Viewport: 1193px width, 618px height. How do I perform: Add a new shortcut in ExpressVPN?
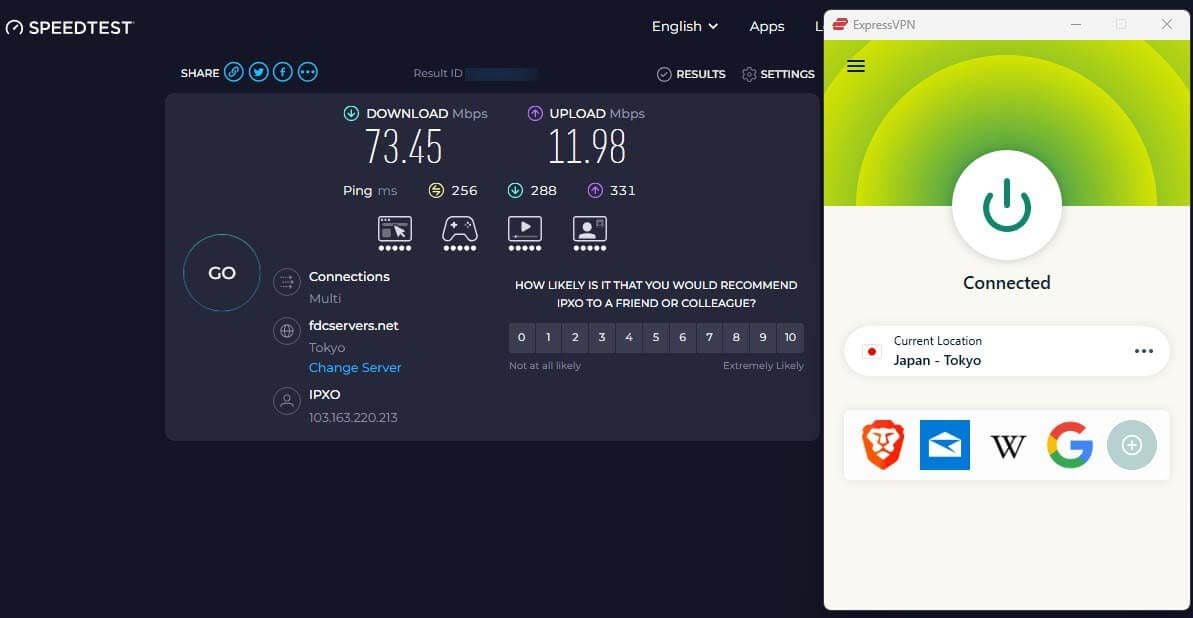click(1132, 445)
